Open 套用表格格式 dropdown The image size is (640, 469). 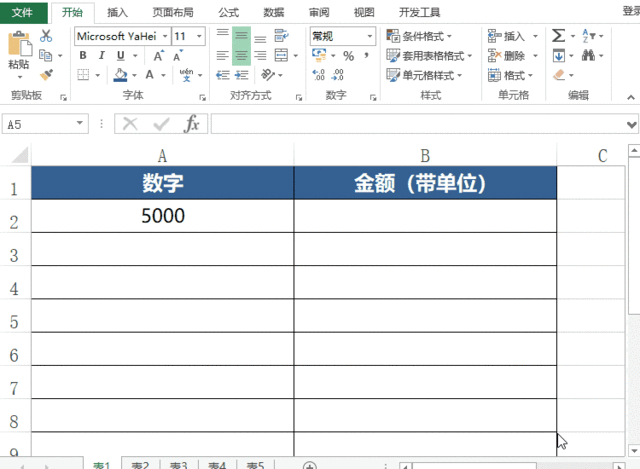point(429,56)
